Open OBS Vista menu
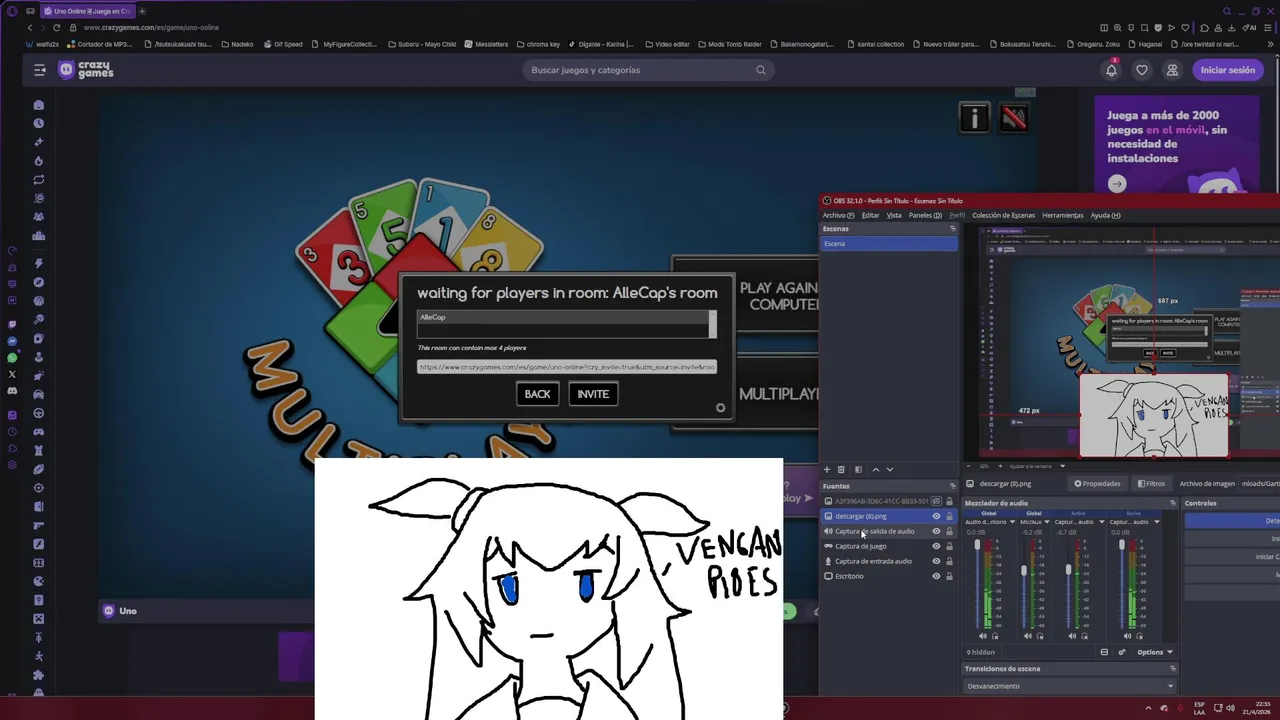This screenshot has width=1280, height=720. [894, 215]
